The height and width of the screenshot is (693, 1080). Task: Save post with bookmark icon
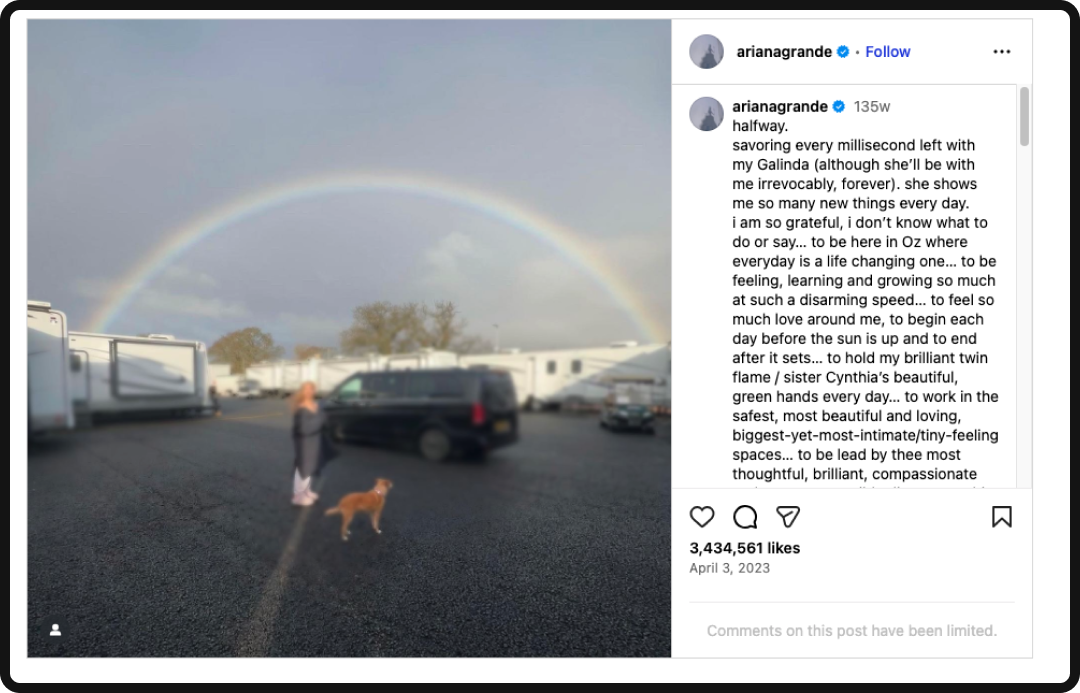coord(1001,517)
